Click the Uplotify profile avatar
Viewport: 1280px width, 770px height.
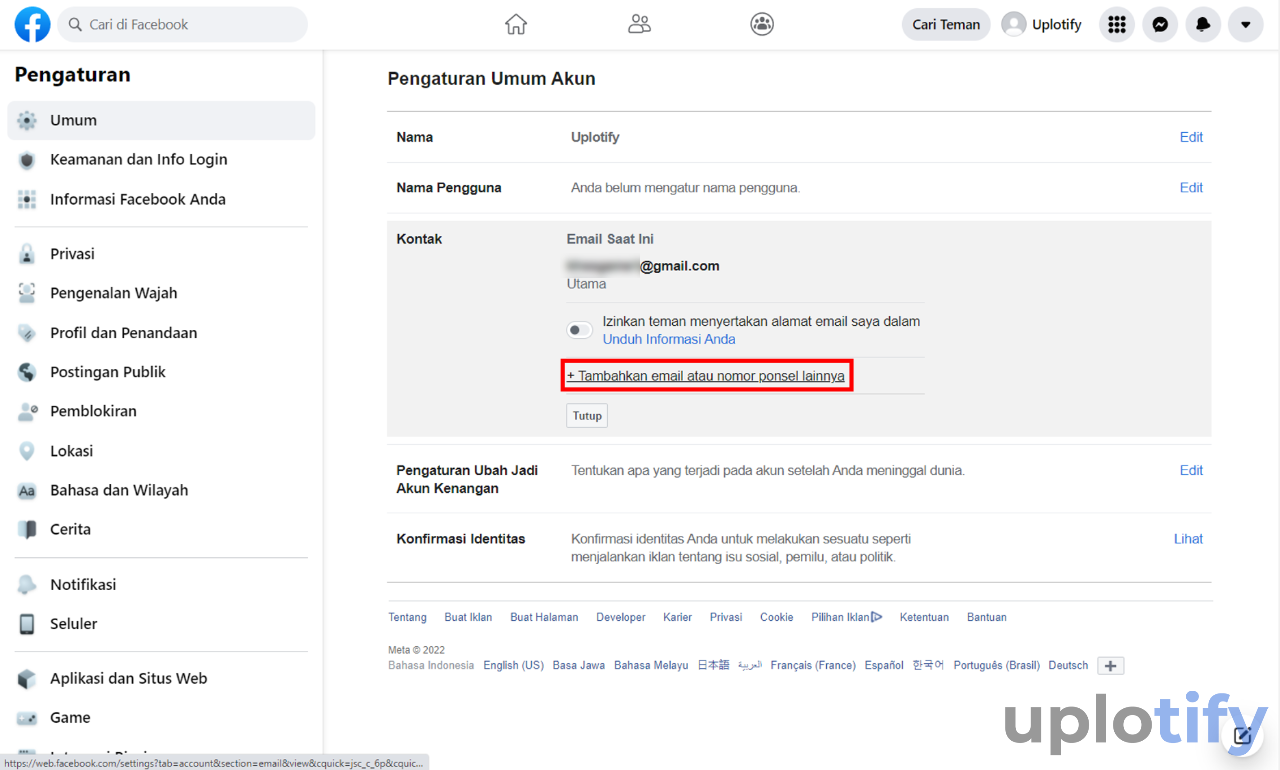pyautogui.click(x=1014, y=24)
